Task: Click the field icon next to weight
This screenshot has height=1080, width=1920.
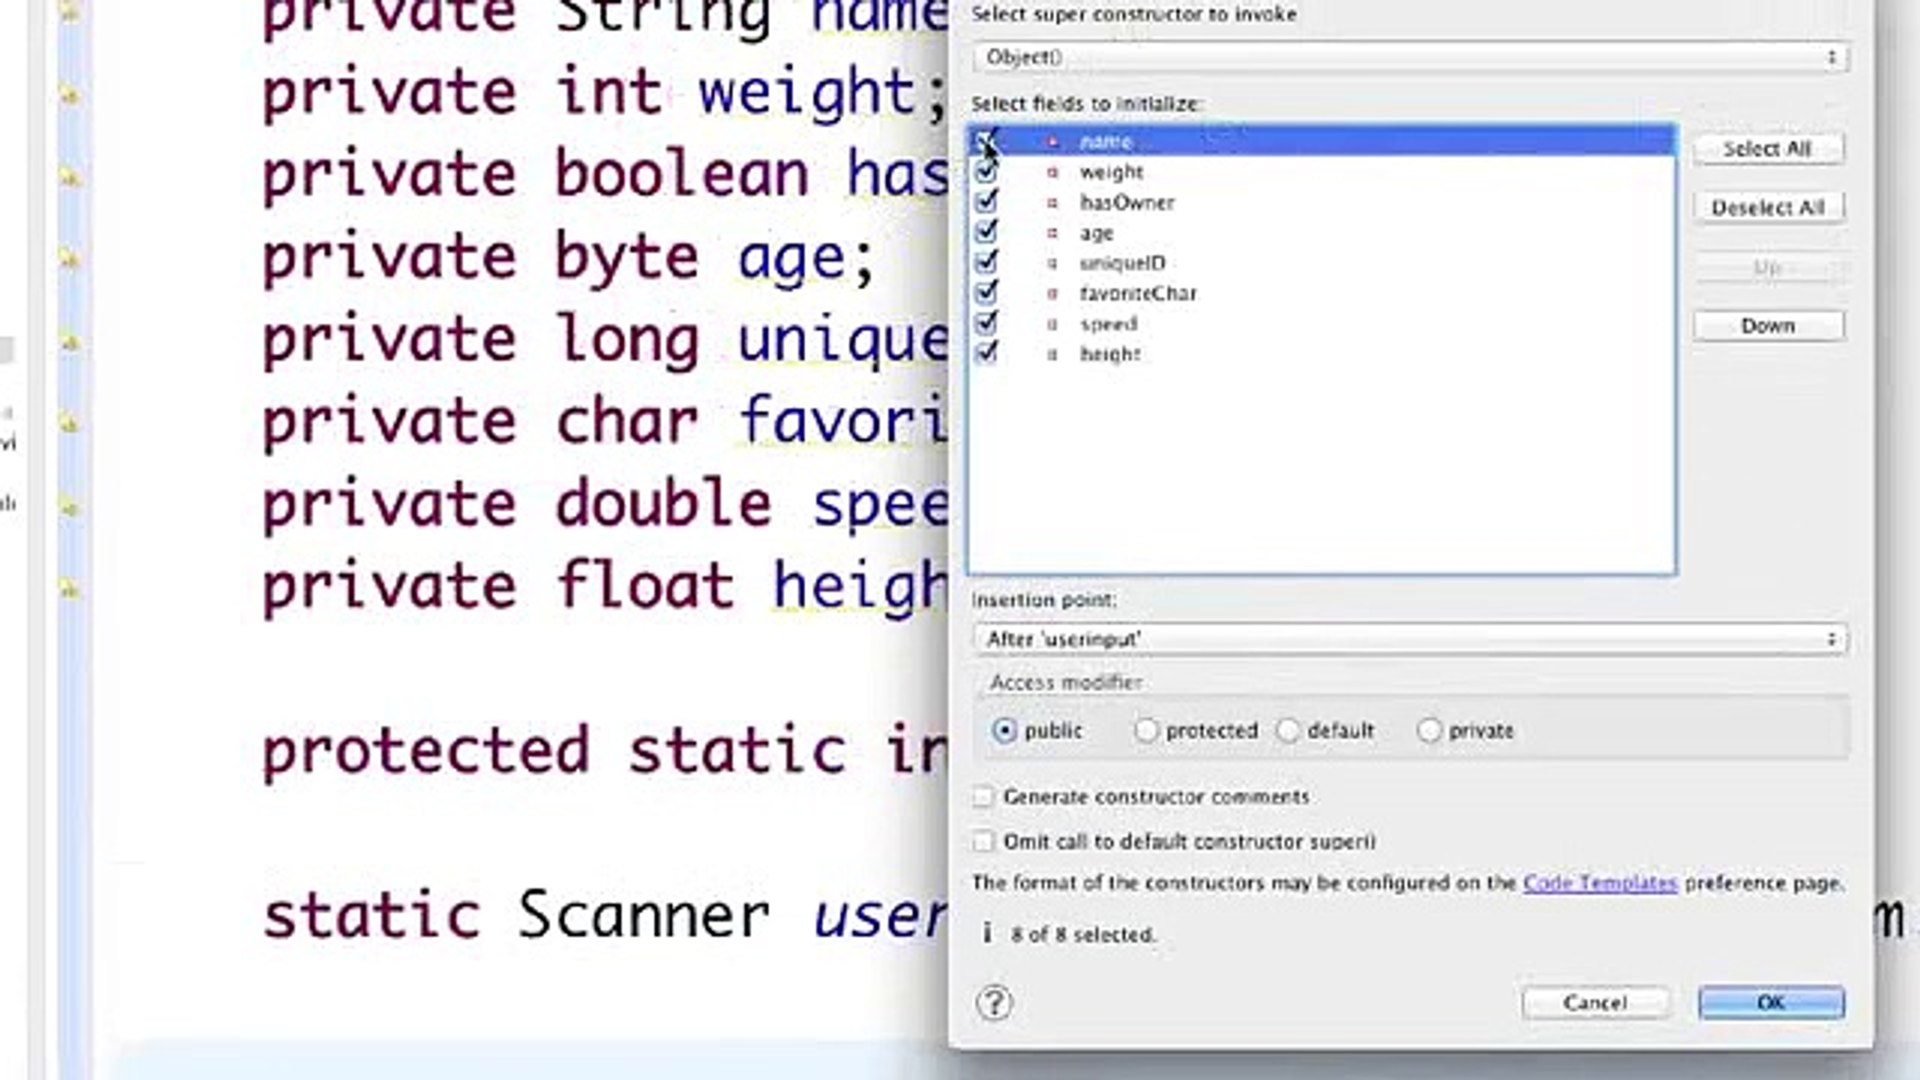Action: (x=1052, y=172)
